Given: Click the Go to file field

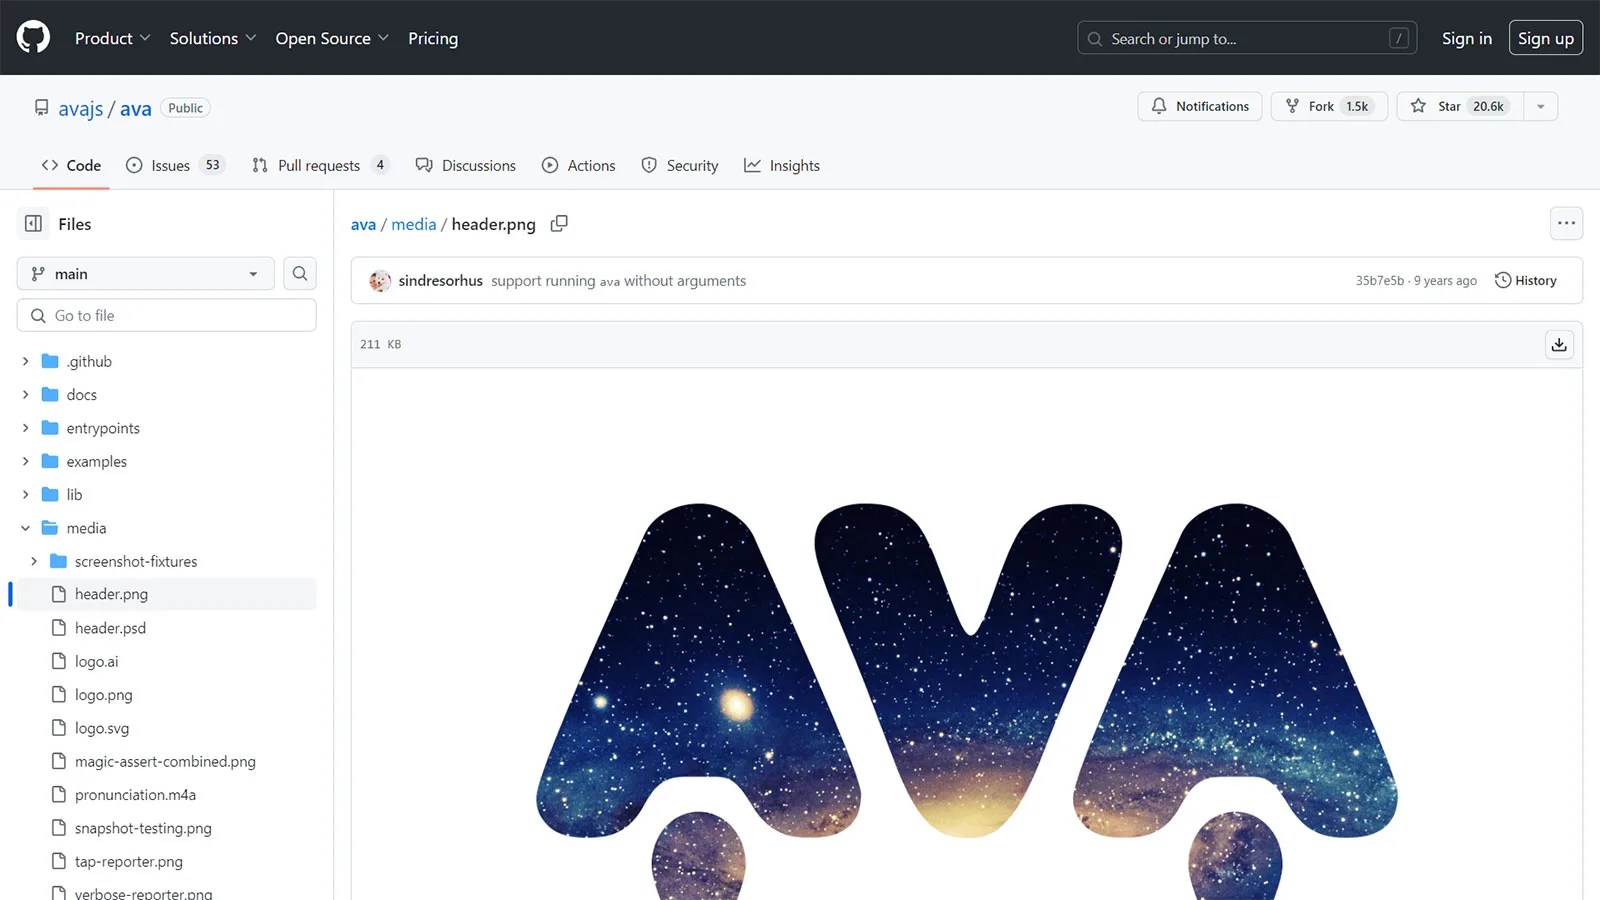Looking at the screenshot, I should [166, 314].
